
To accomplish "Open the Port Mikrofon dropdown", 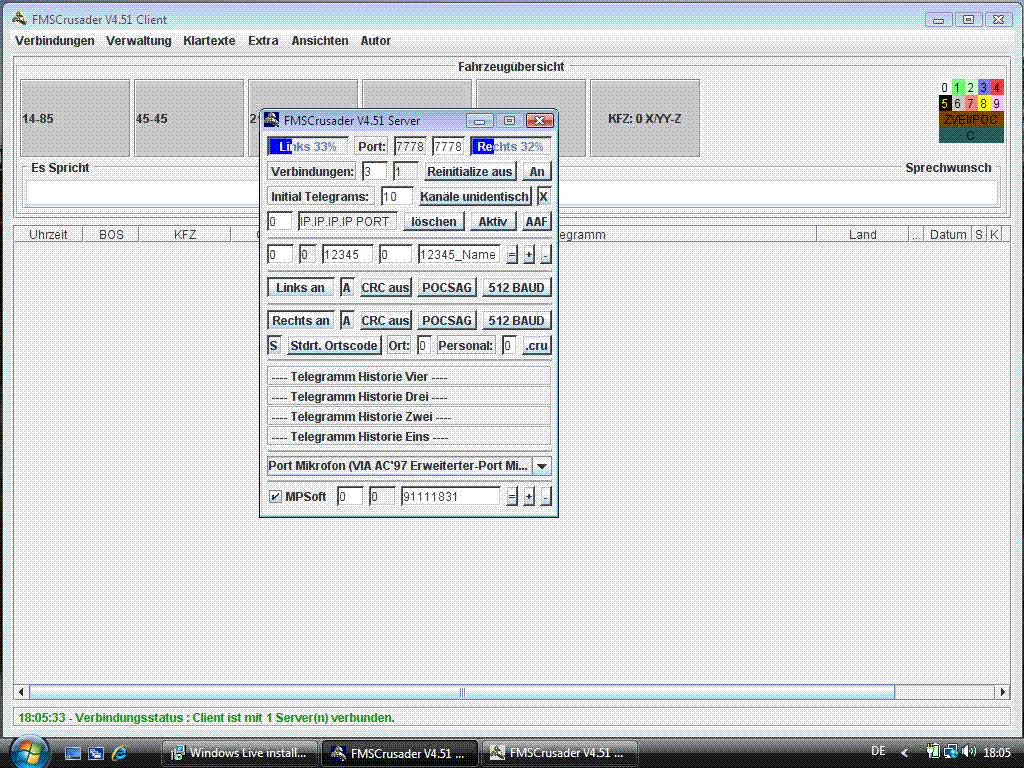I will pos(541,466).
